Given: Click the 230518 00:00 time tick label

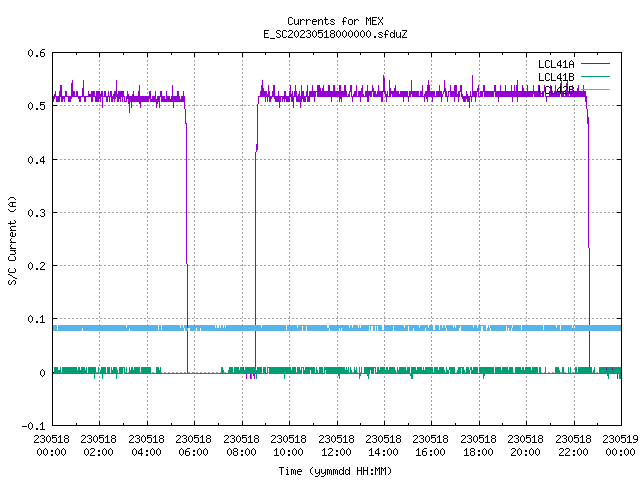Looking at the screenshot, I should pos(51,446).
